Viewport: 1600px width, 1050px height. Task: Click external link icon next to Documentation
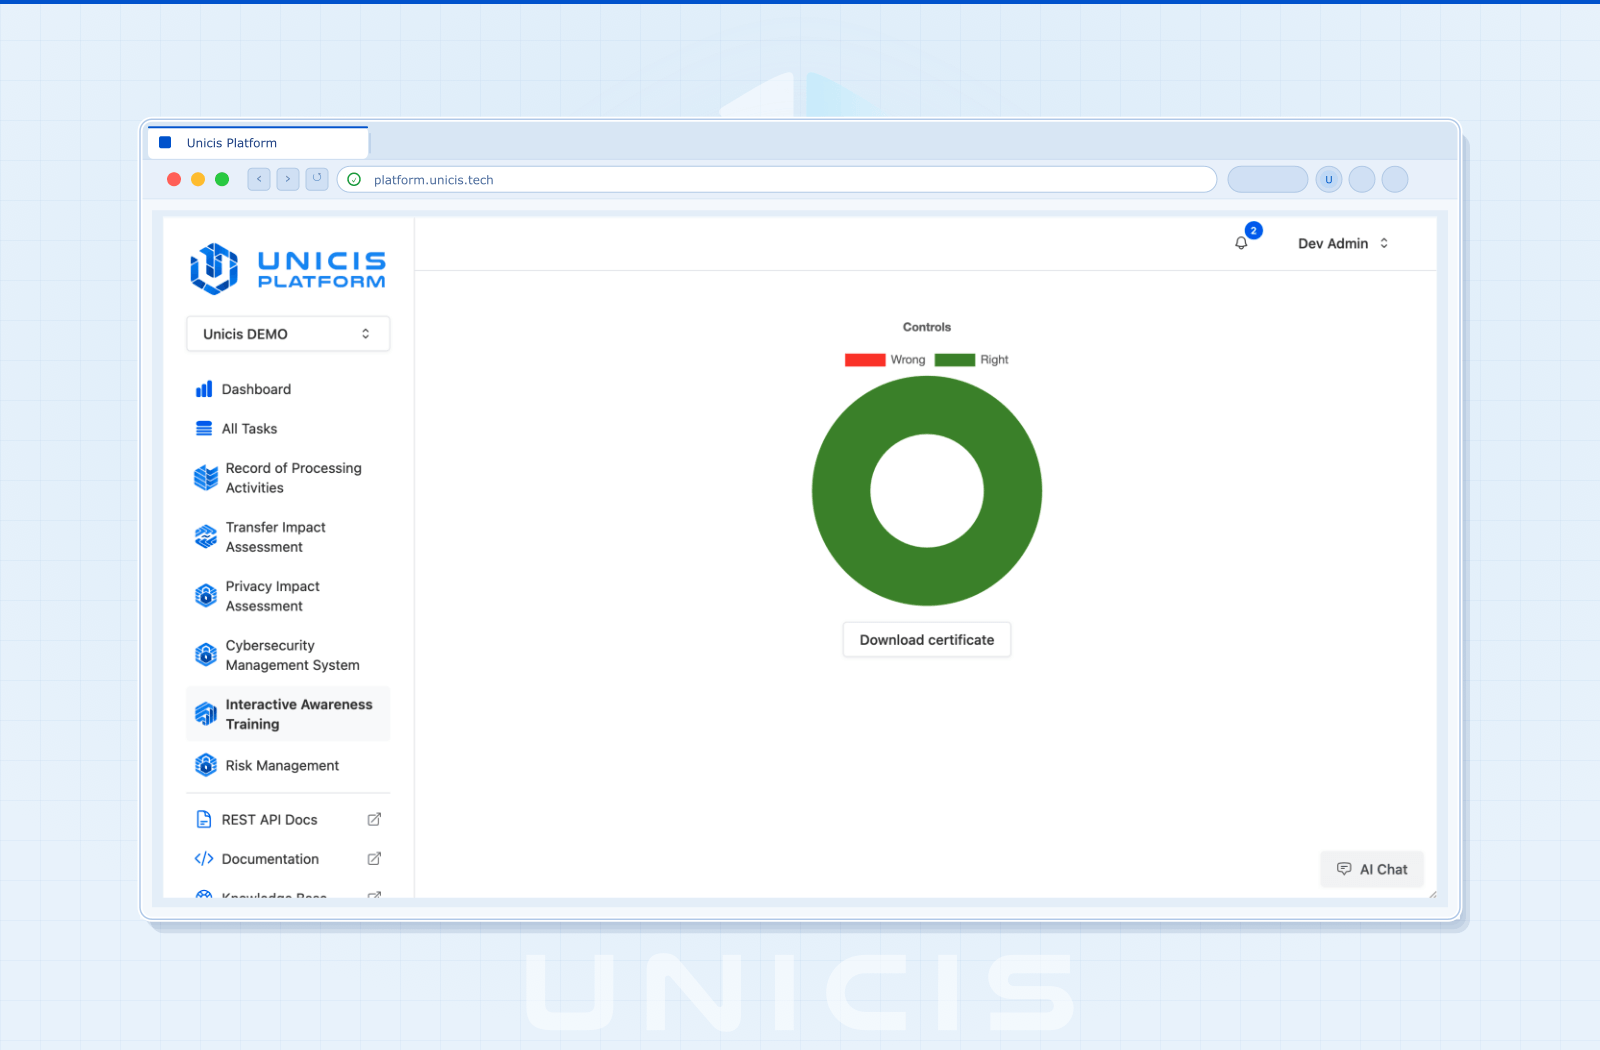pos(374,859)
